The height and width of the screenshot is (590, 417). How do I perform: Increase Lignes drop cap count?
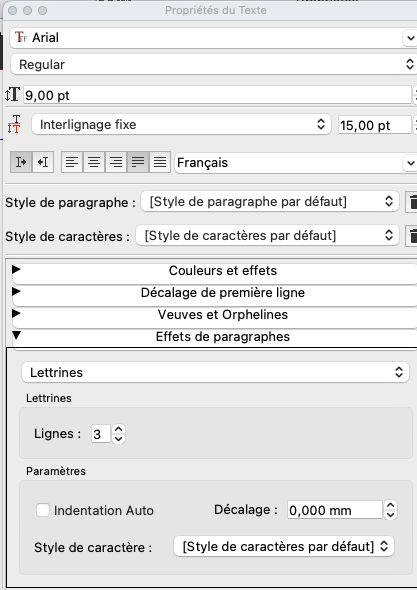[119, 429]
